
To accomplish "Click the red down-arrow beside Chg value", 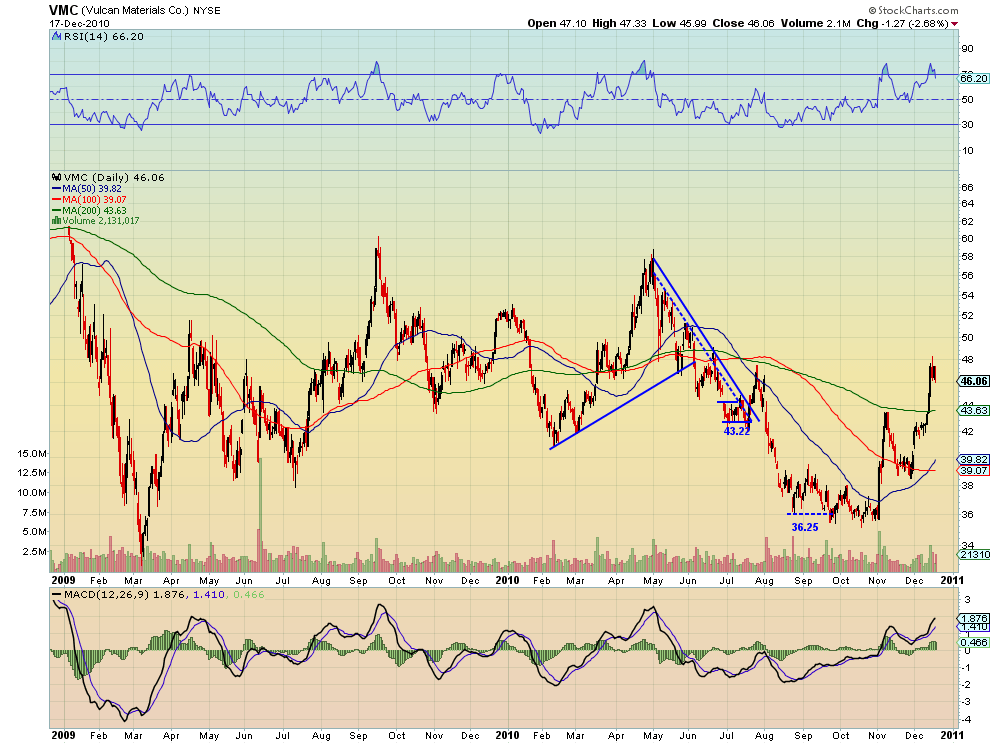I will click(955, 24).
